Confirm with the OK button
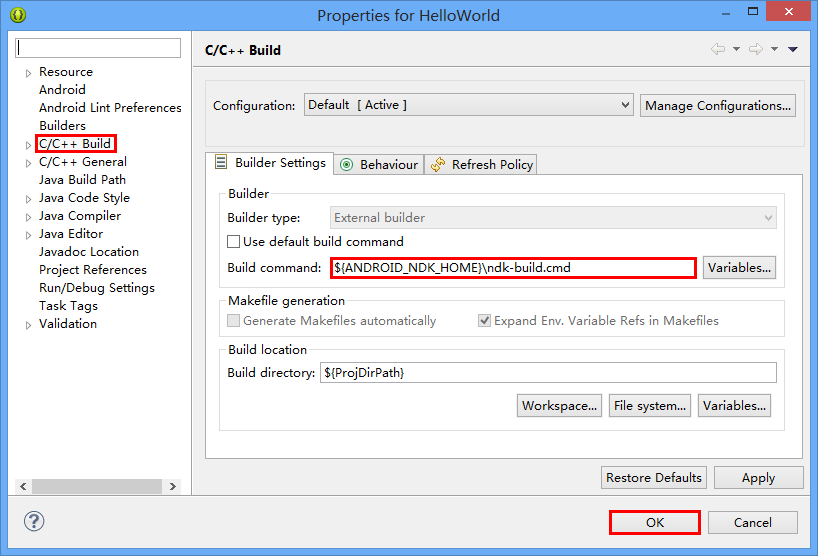The width and height of the screenshot is (818, 556). (x=655, y=522)
